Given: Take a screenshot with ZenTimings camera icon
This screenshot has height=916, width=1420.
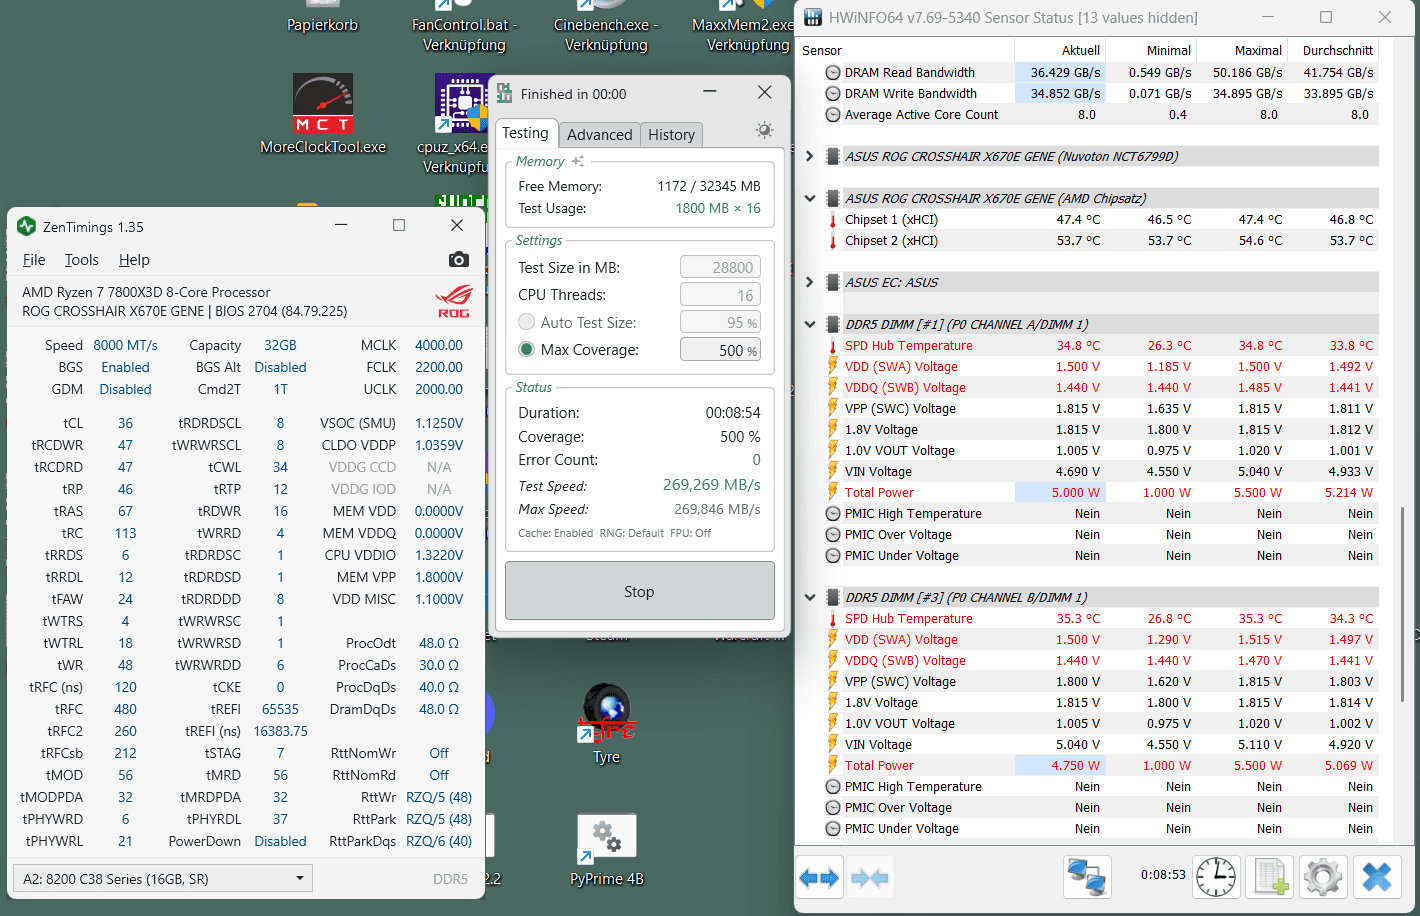Looking at the screenshot, I should point(459,260).
